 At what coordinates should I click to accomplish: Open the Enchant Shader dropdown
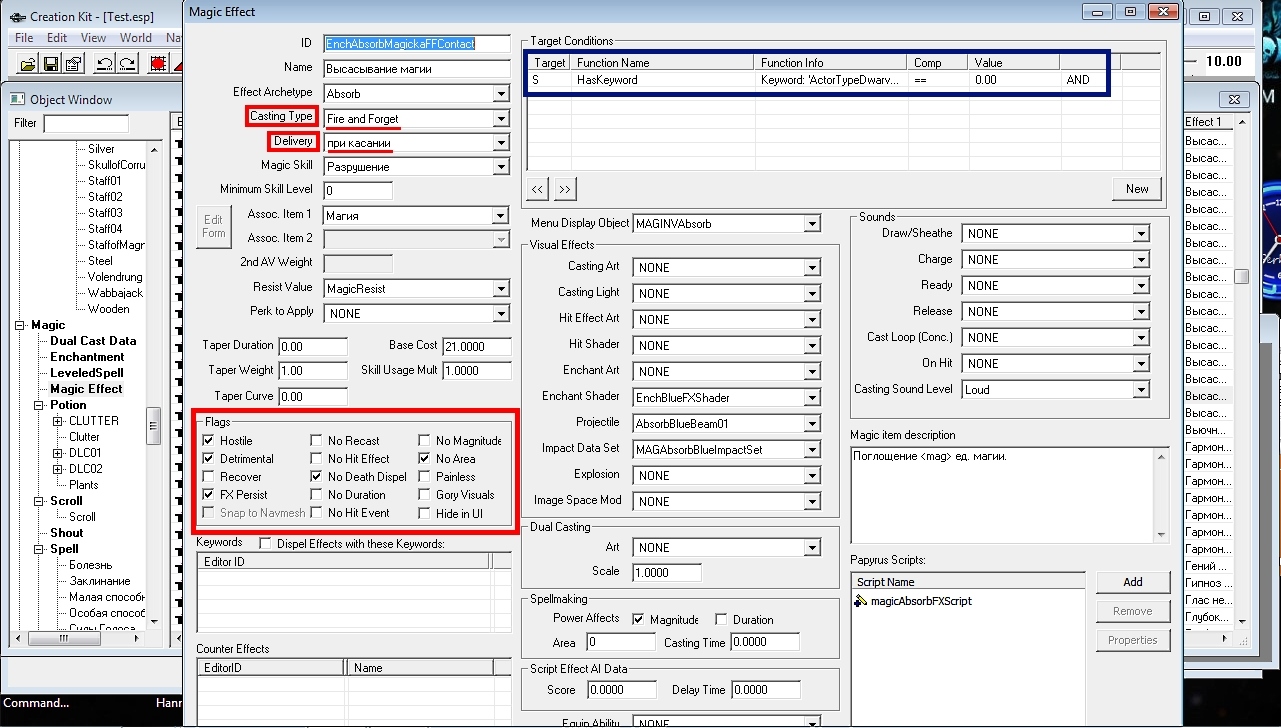(812, 398)
